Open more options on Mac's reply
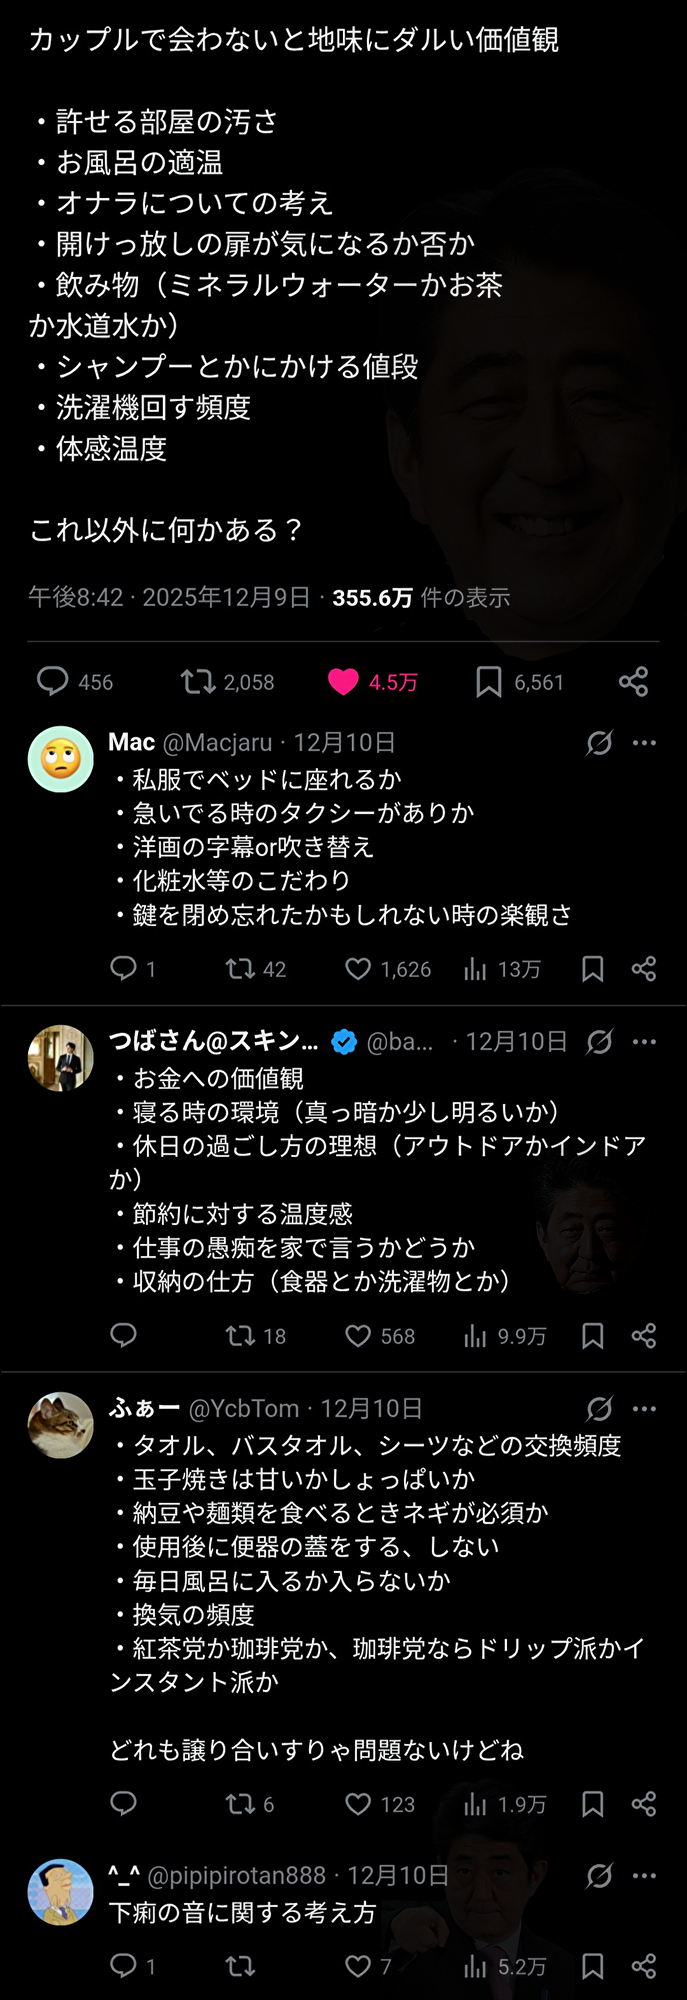The image size is (687, 2000). click(x=645, y=743)
